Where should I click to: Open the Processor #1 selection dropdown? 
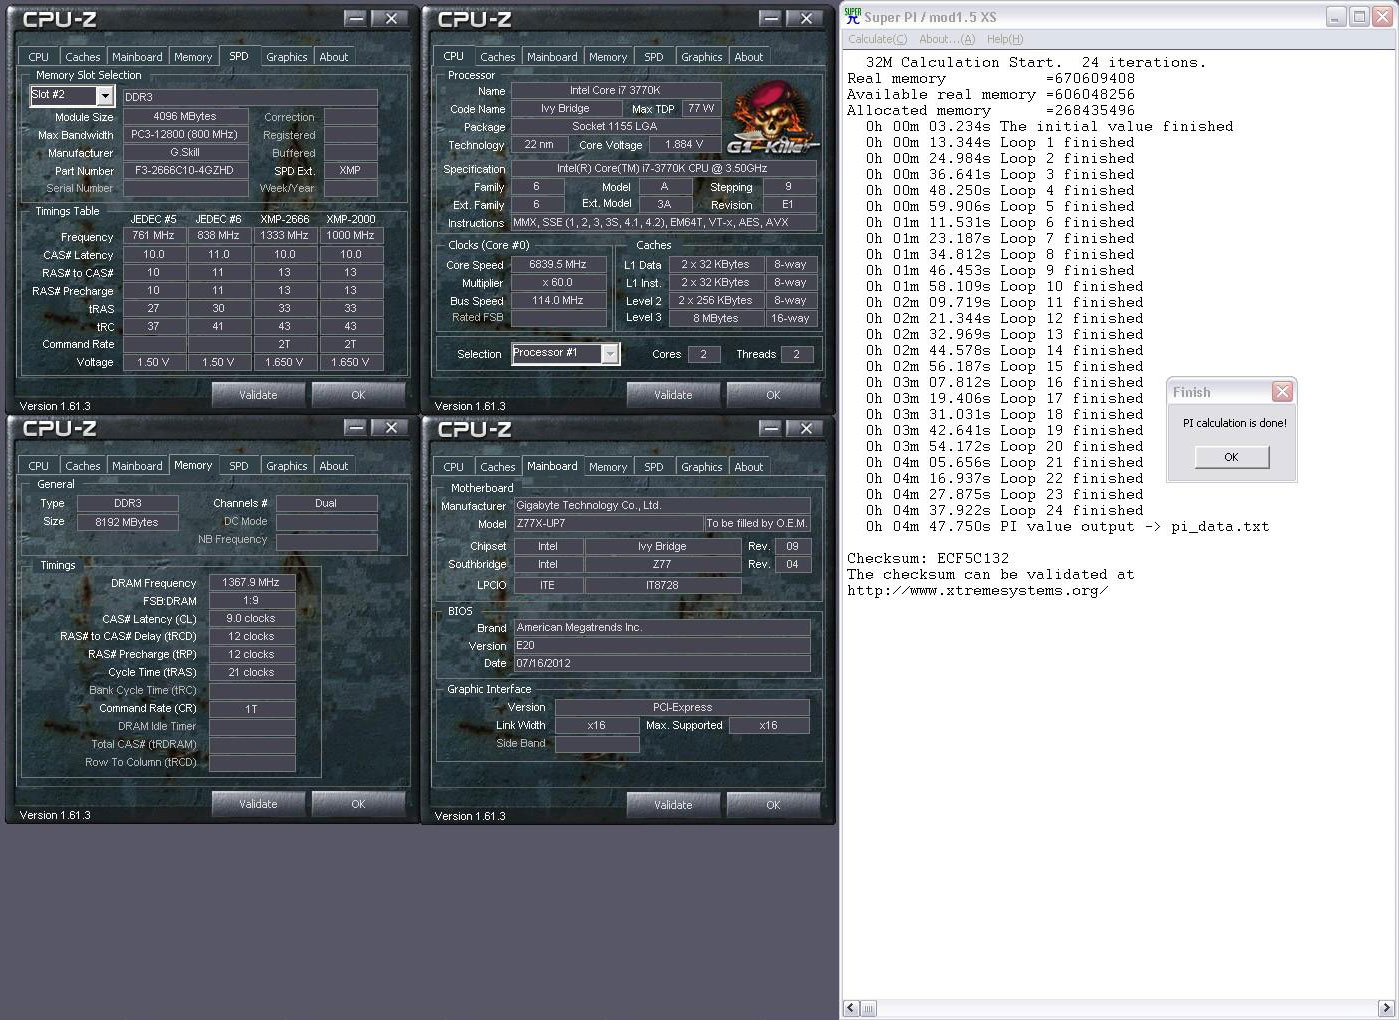[608, 354]
